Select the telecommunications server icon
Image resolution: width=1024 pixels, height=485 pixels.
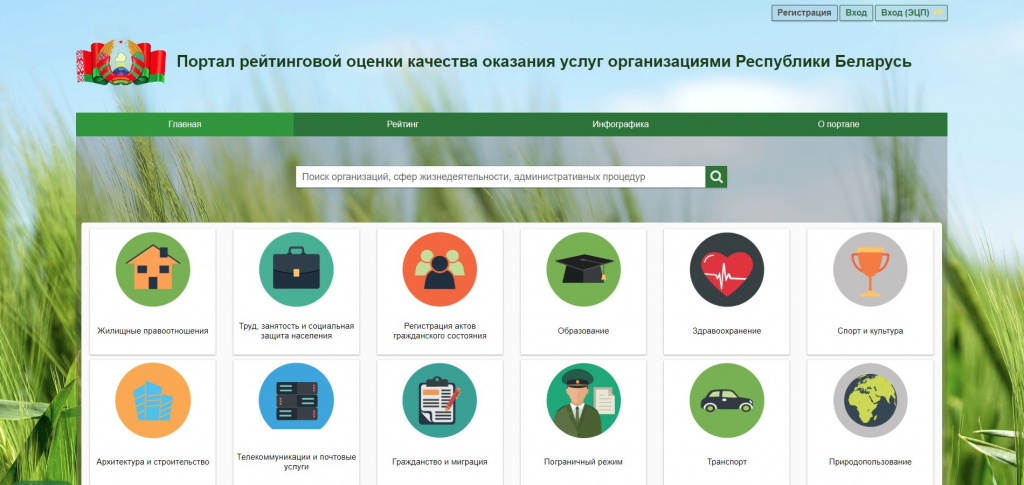tap(296, 400)
